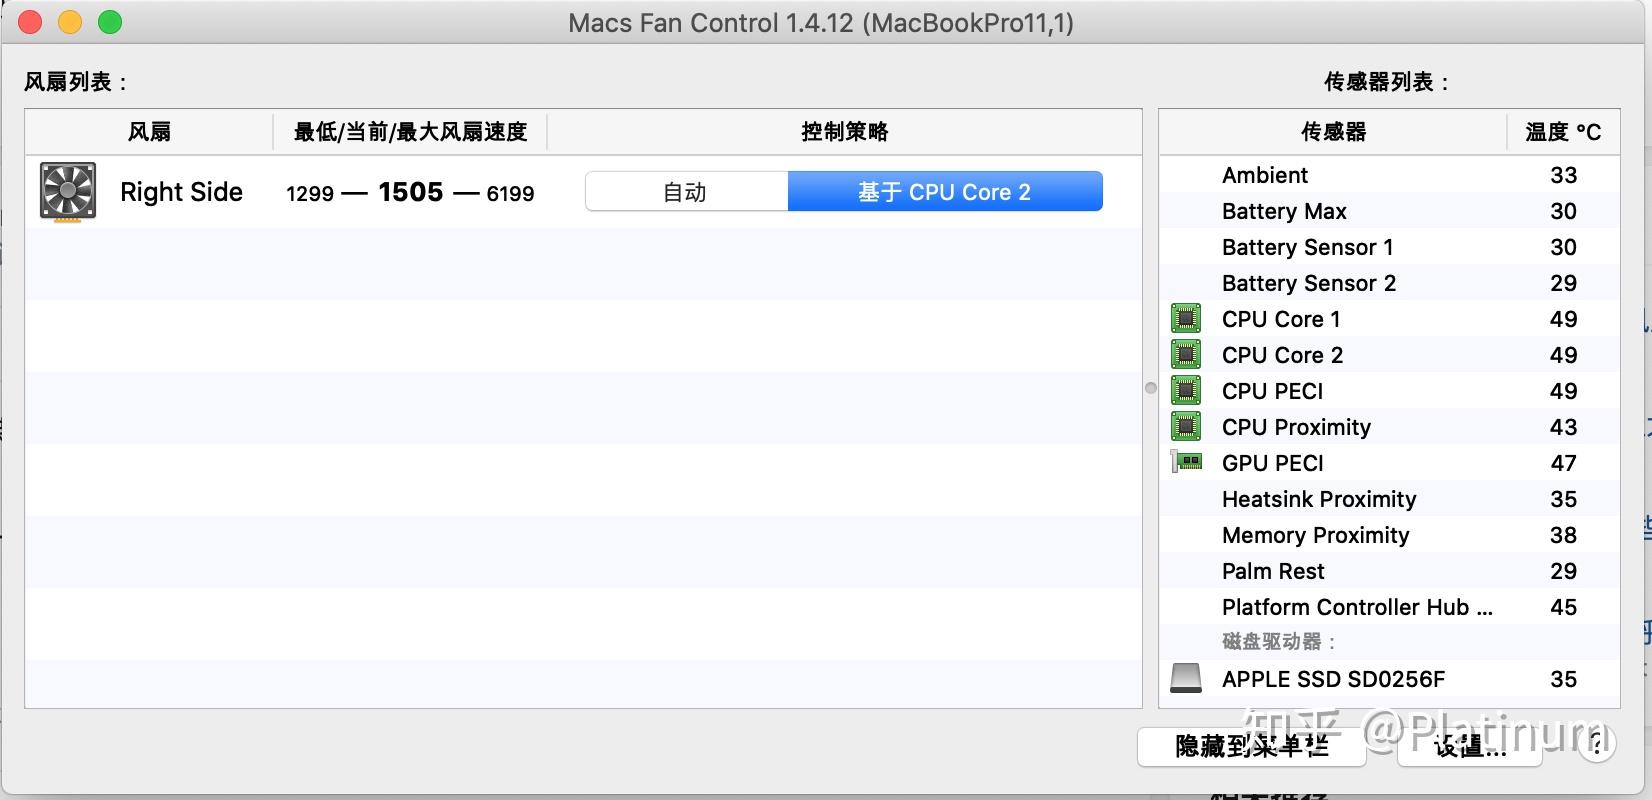Click the 风扇 column header
This screenshot has height=800, width=1652.
[149, 132]
